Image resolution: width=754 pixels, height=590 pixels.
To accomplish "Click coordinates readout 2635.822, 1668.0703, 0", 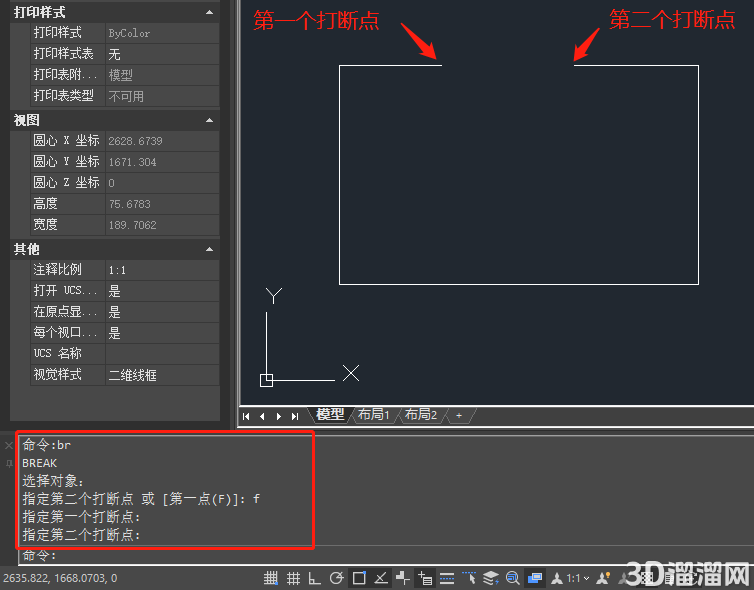I will pos(60,578).
